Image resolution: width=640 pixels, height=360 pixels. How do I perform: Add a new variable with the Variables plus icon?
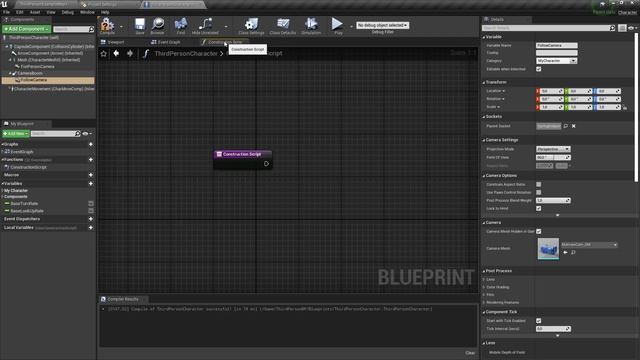(91, 184)
